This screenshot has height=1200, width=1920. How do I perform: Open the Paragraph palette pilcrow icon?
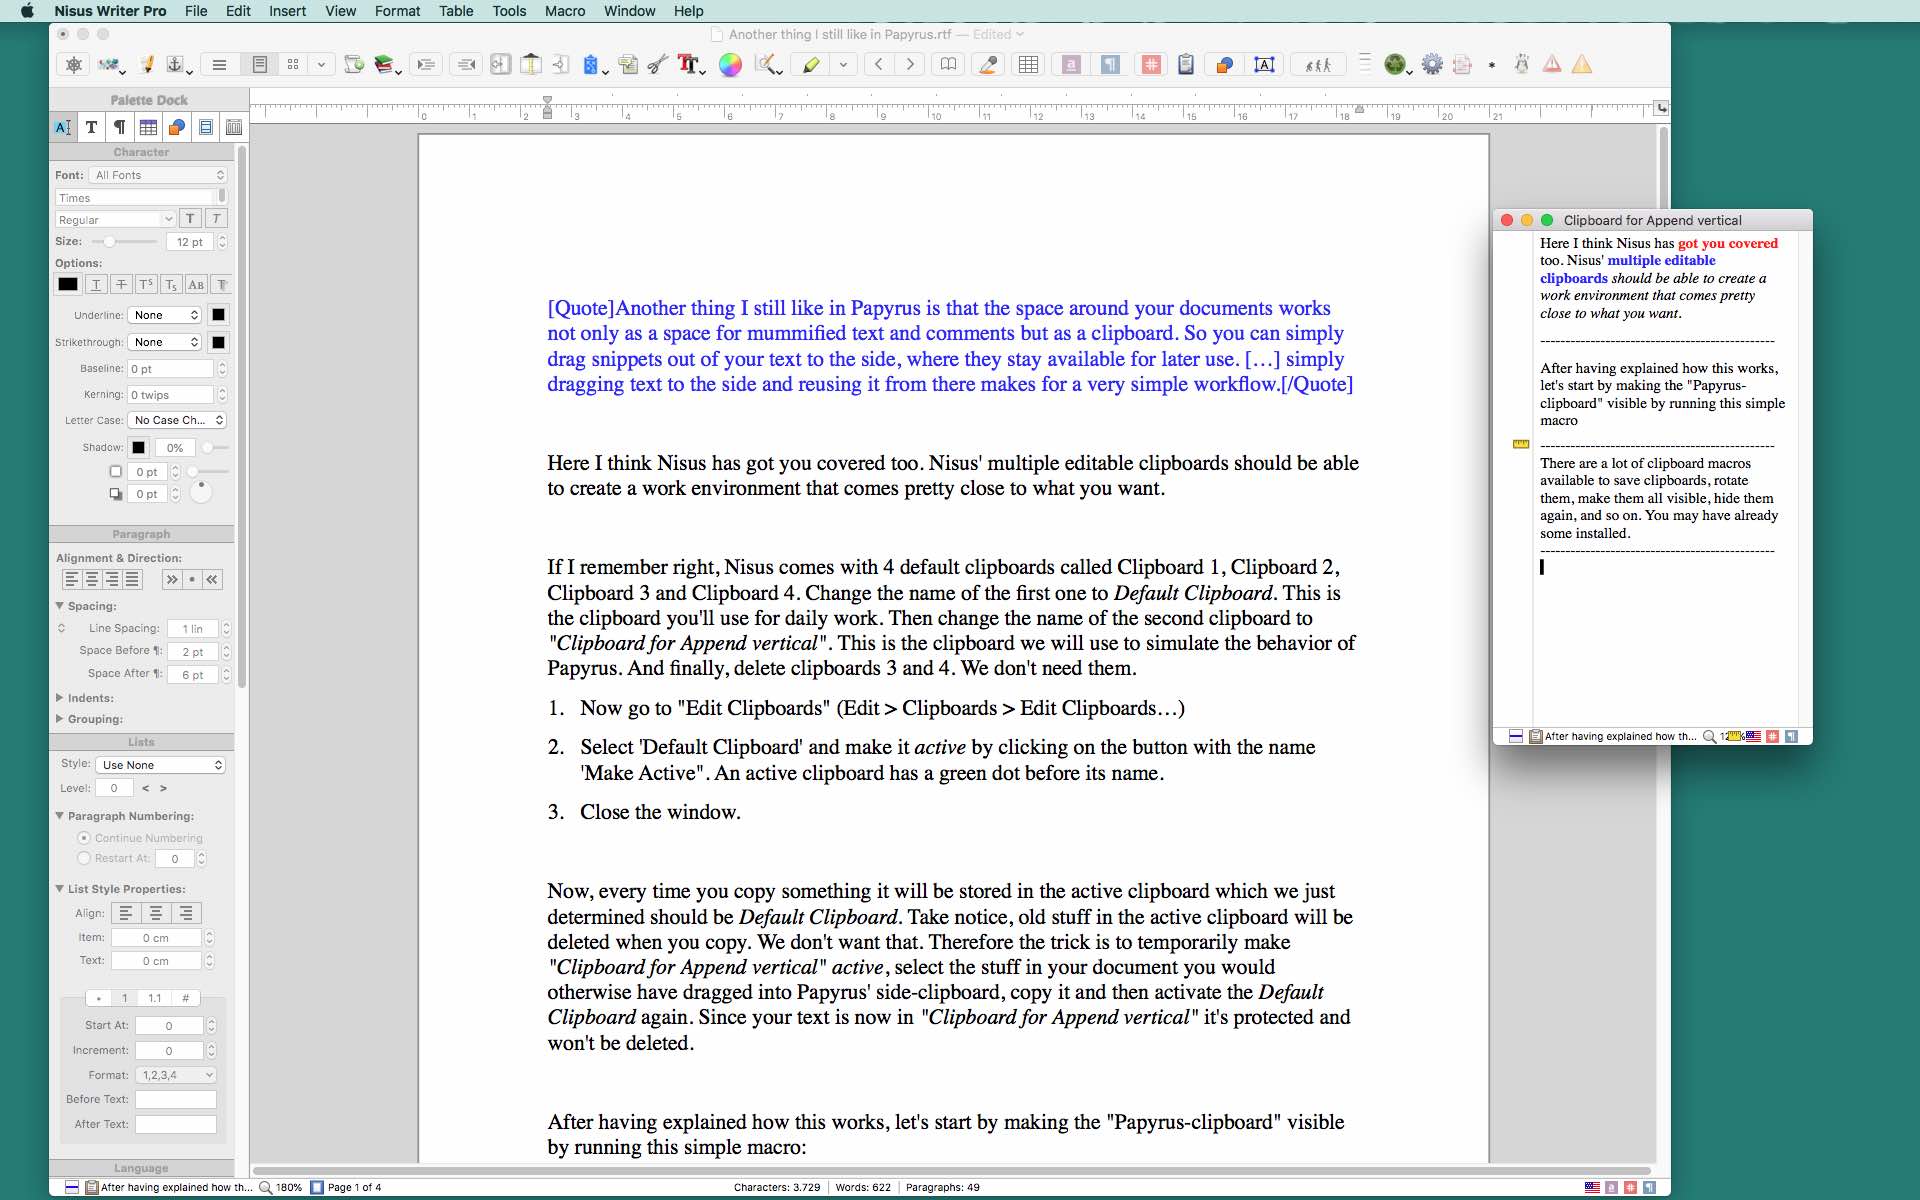[x=119, y=127]
